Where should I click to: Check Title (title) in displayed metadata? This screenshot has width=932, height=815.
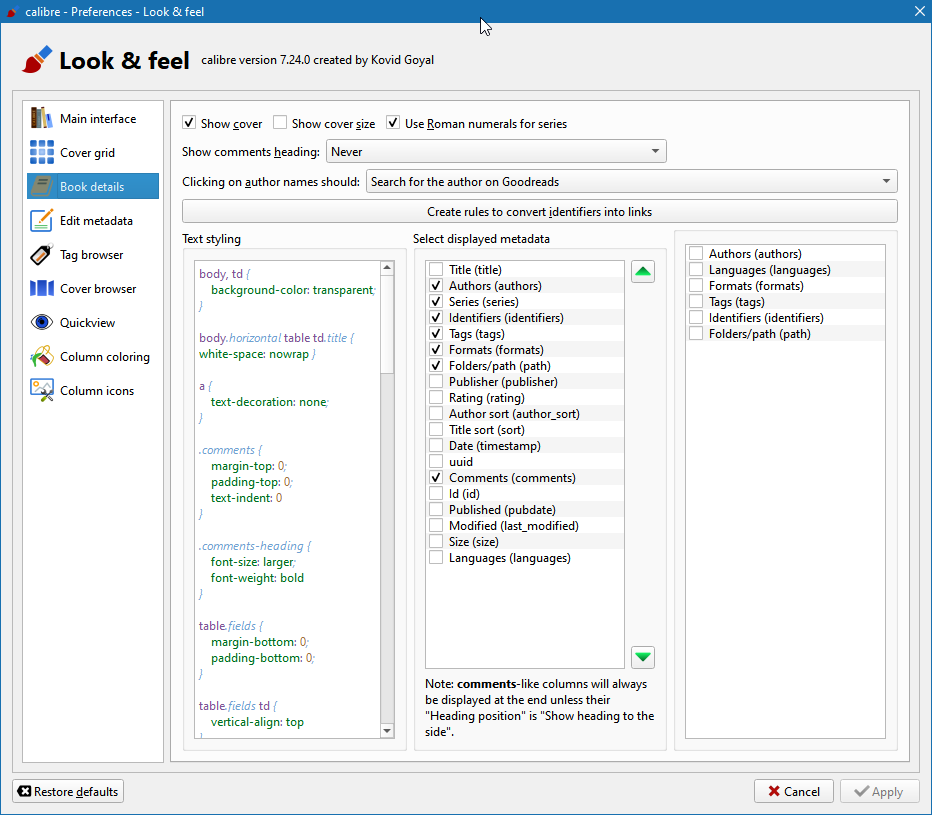[436, 269]
